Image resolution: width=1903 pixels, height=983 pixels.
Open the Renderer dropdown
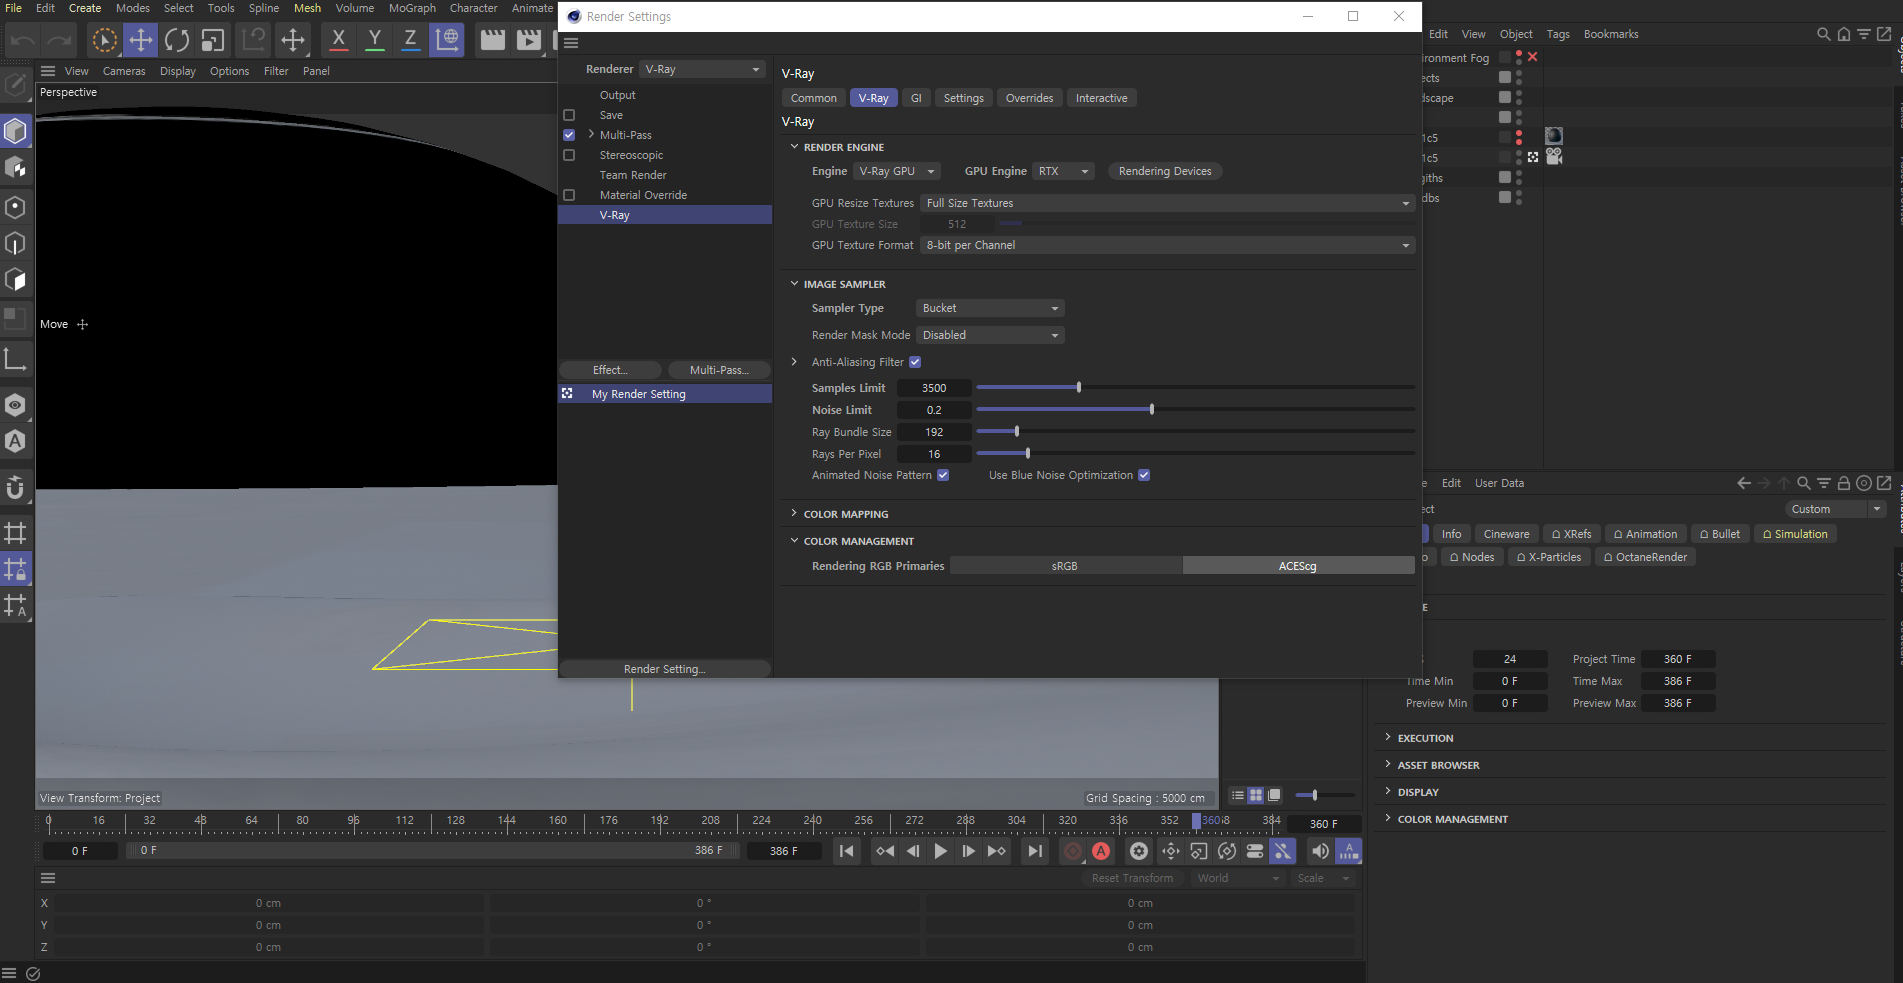click(x=702, y=69)
